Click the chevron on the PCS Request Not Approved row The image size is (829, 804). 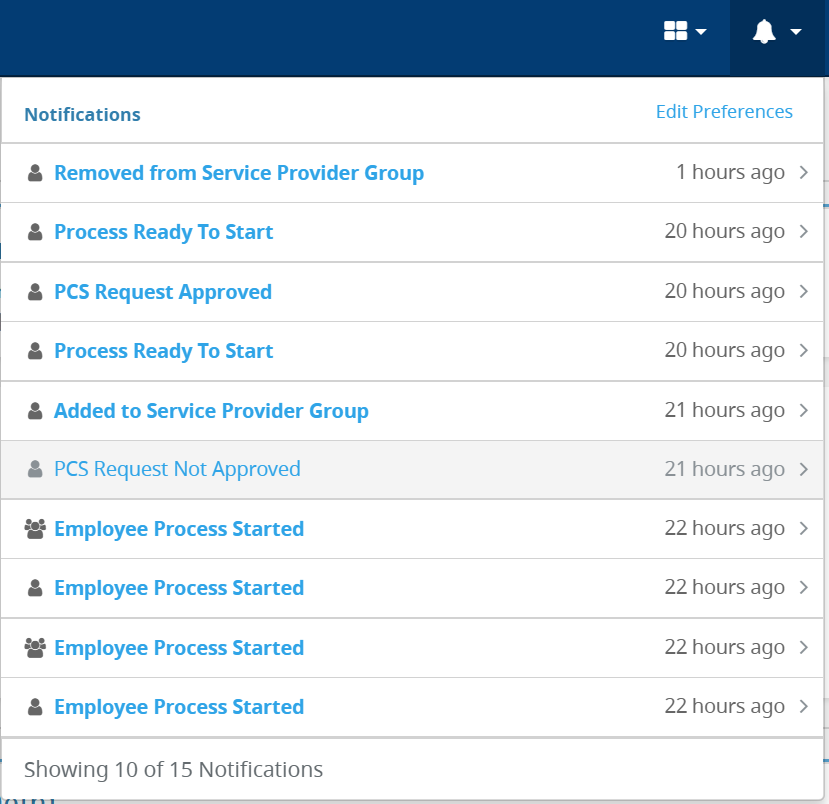click(x=804, y=469)
